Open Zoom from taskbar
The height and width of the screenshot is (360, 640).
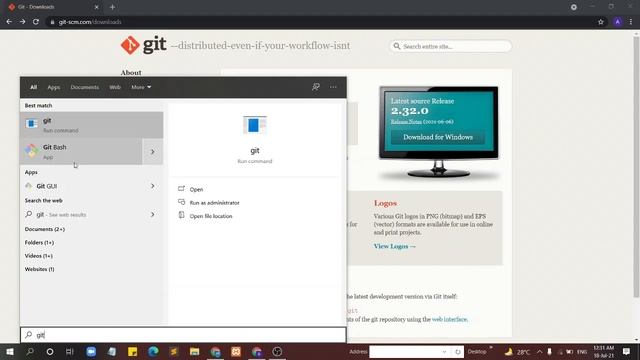pos(91,352)
